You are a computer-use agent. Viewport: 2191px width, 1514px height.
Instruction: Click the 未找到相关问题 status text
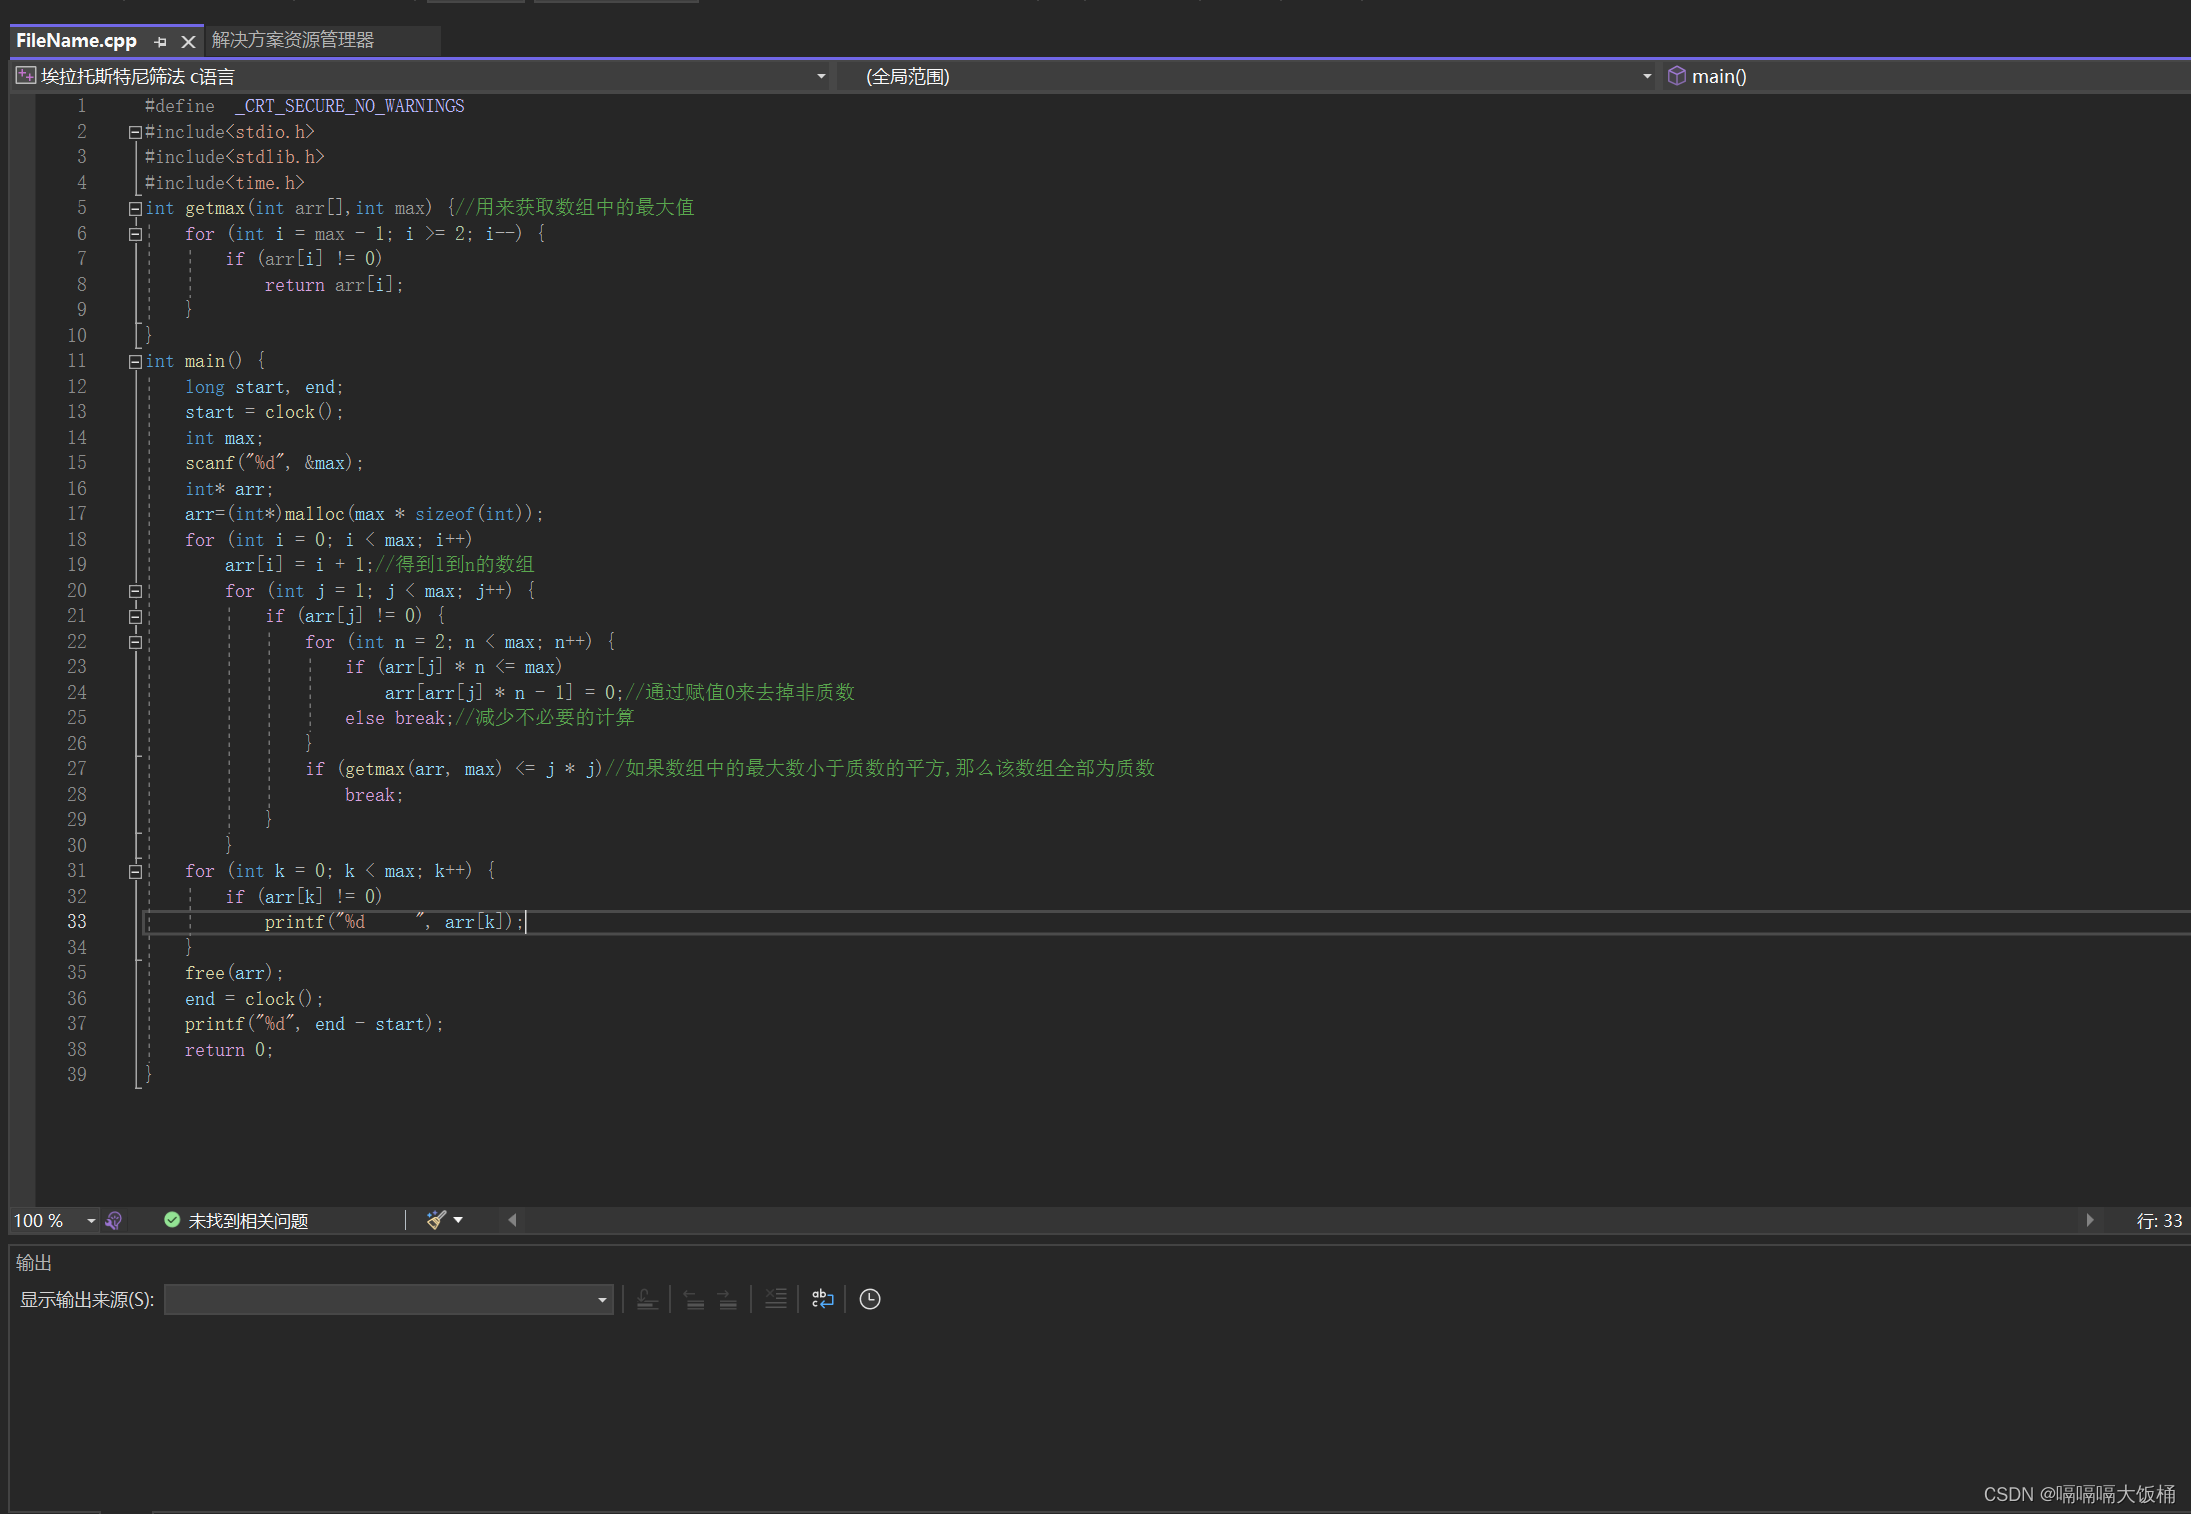click(248, 1221)
